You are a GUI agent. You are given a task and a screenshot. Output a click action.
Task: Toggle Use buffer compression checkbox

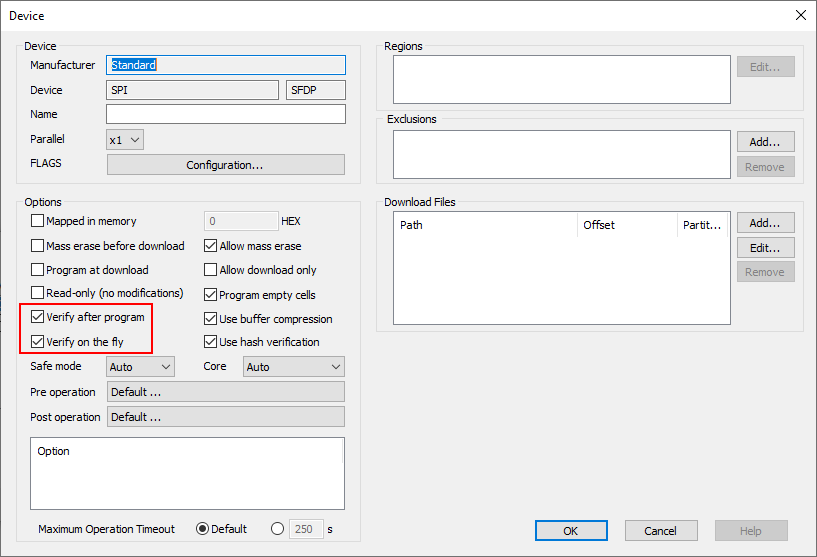pyautogui.click(x=211, y=319)
